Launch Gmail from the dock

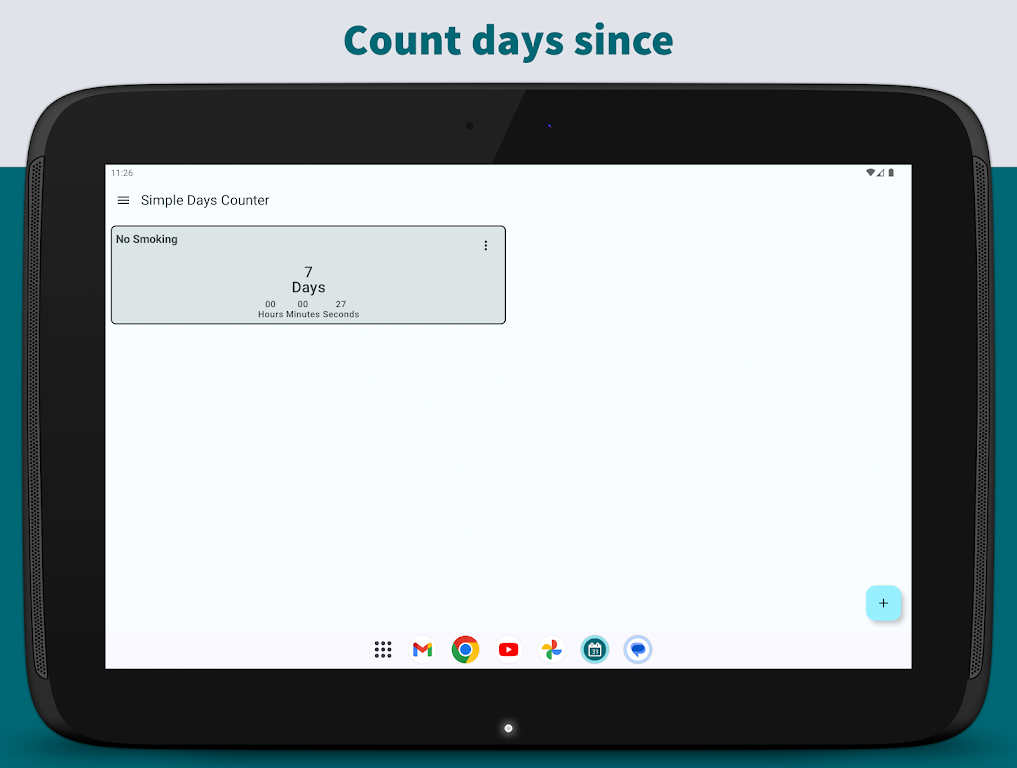pos(423,650)
